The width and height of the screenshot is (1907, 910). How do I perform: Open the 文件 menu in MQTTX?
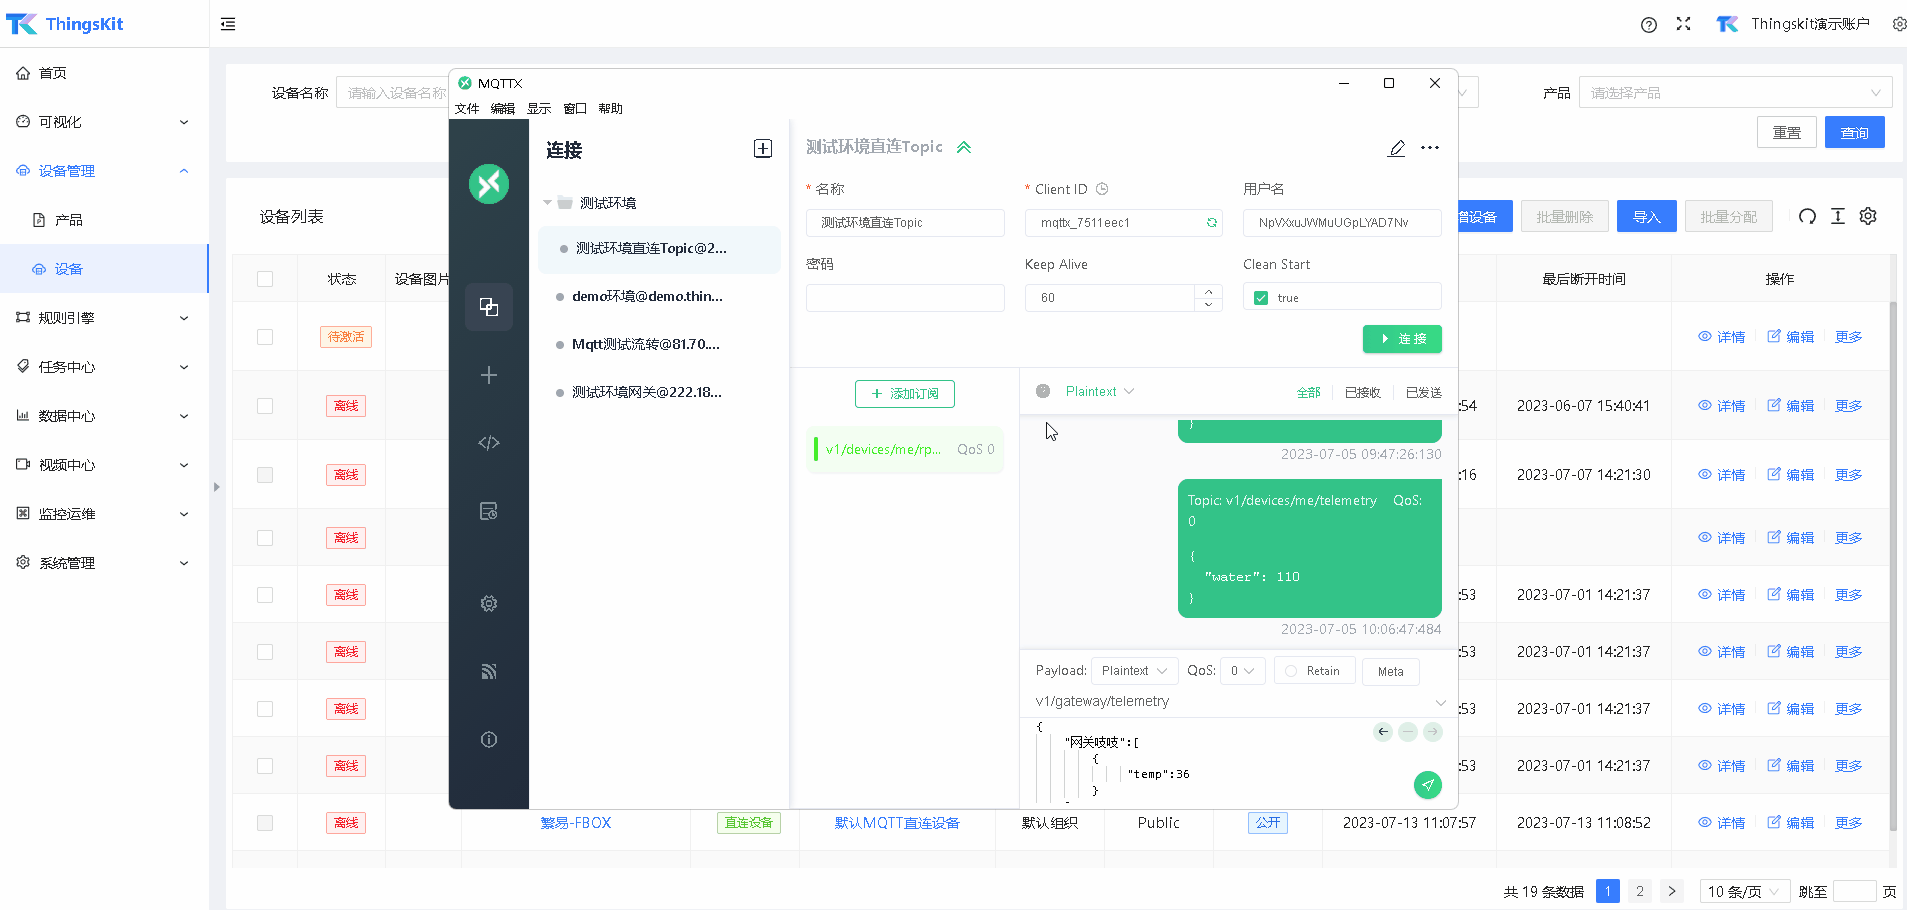pyautogui.click(x=467, y=109)
